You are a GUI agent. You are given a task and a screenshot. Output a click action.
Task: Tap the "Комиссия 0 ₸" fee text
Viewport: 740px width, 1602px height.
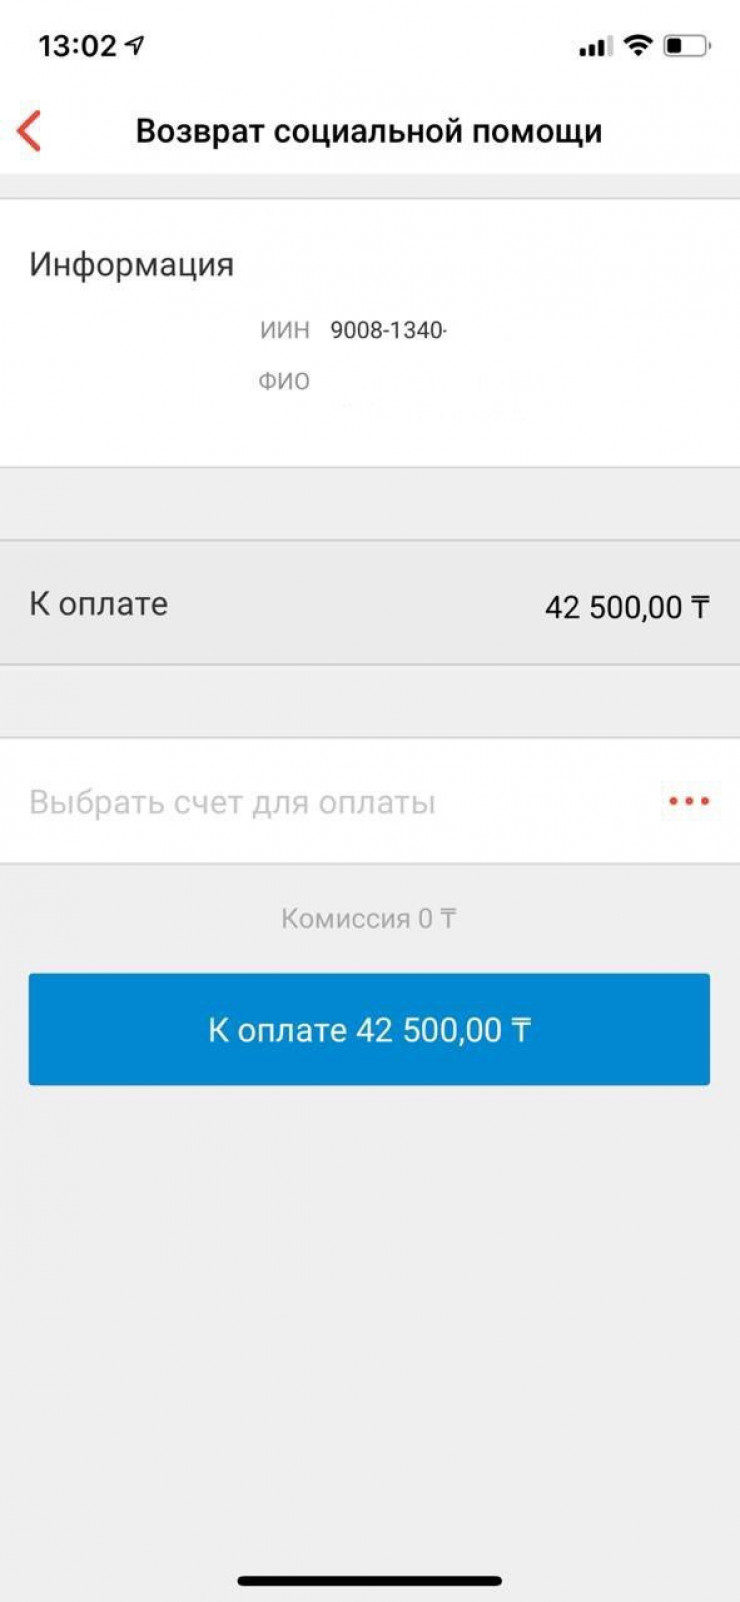tap(368, 918)
